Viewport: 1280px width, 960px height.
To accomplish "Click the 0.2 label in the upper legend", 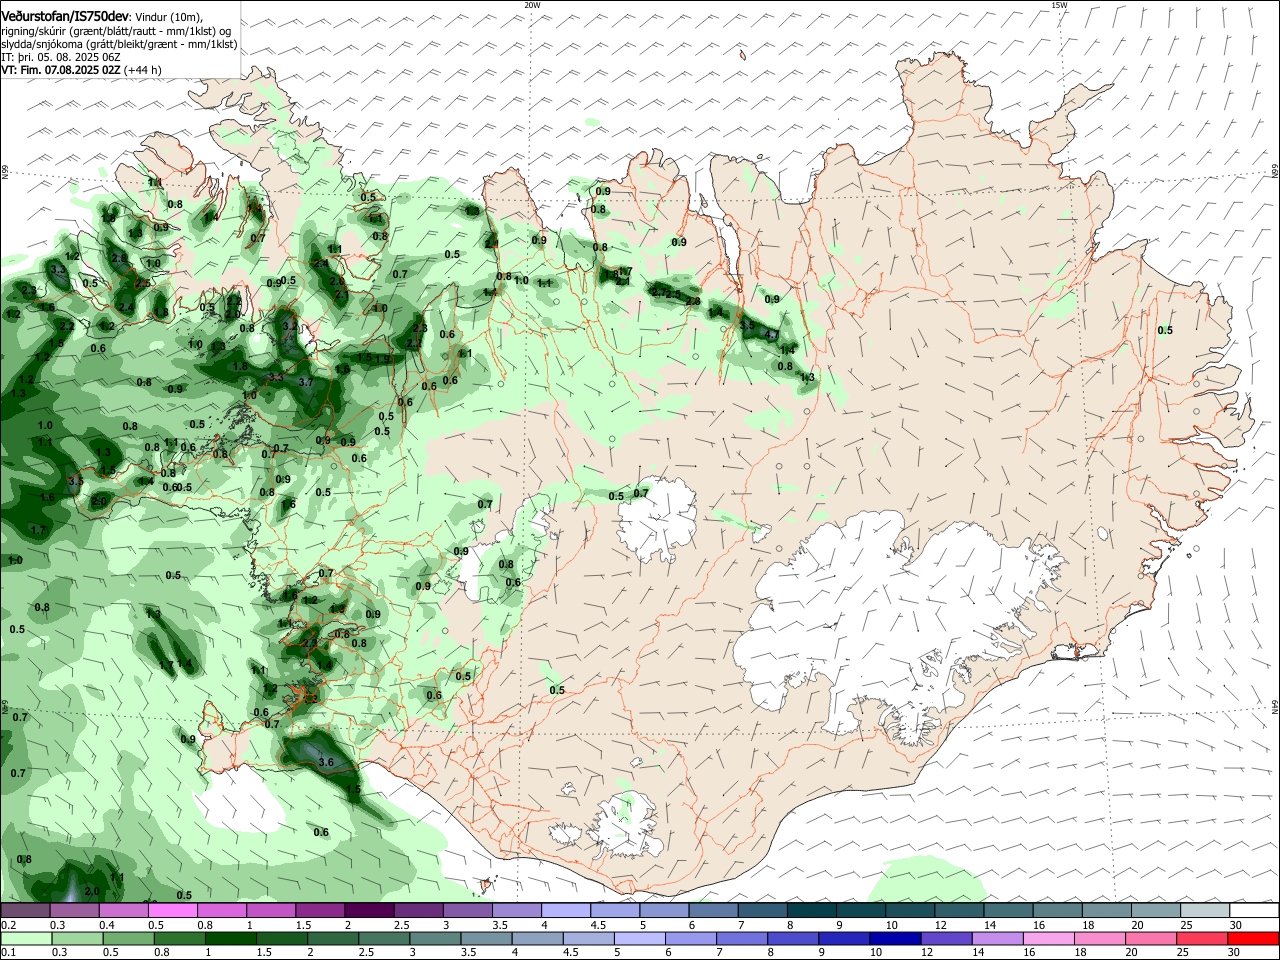I will (x=8, y=925).
